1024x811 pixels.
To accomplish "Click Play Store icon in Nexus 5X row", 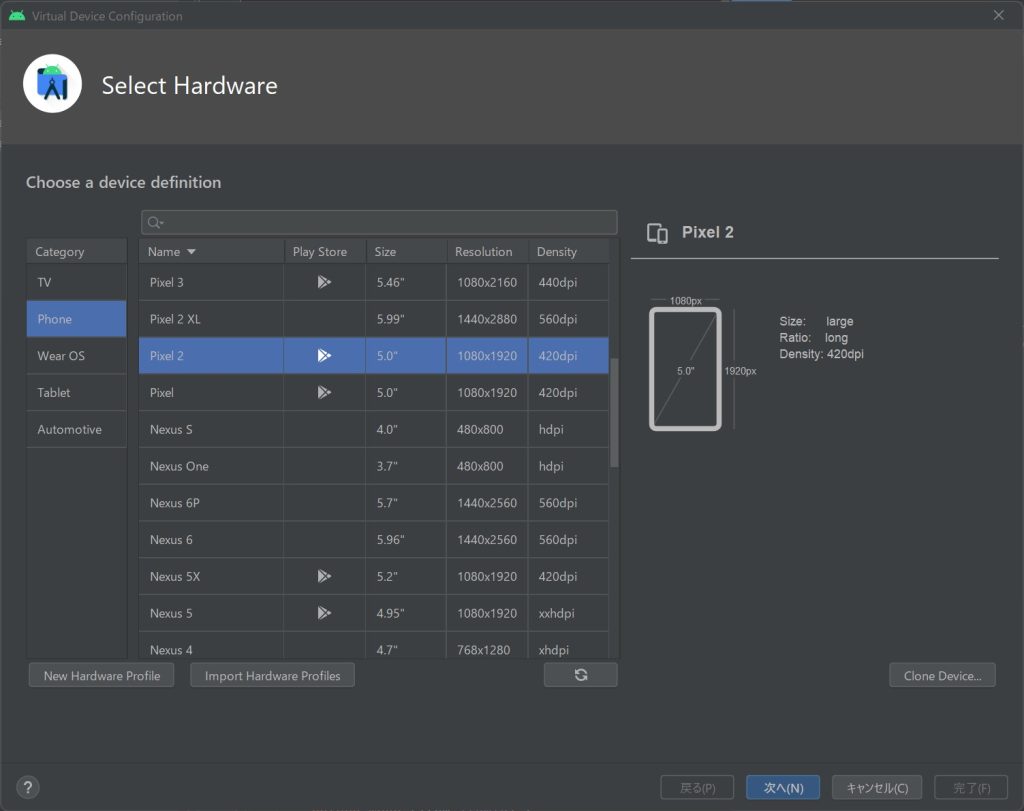I will pos(324,576).
